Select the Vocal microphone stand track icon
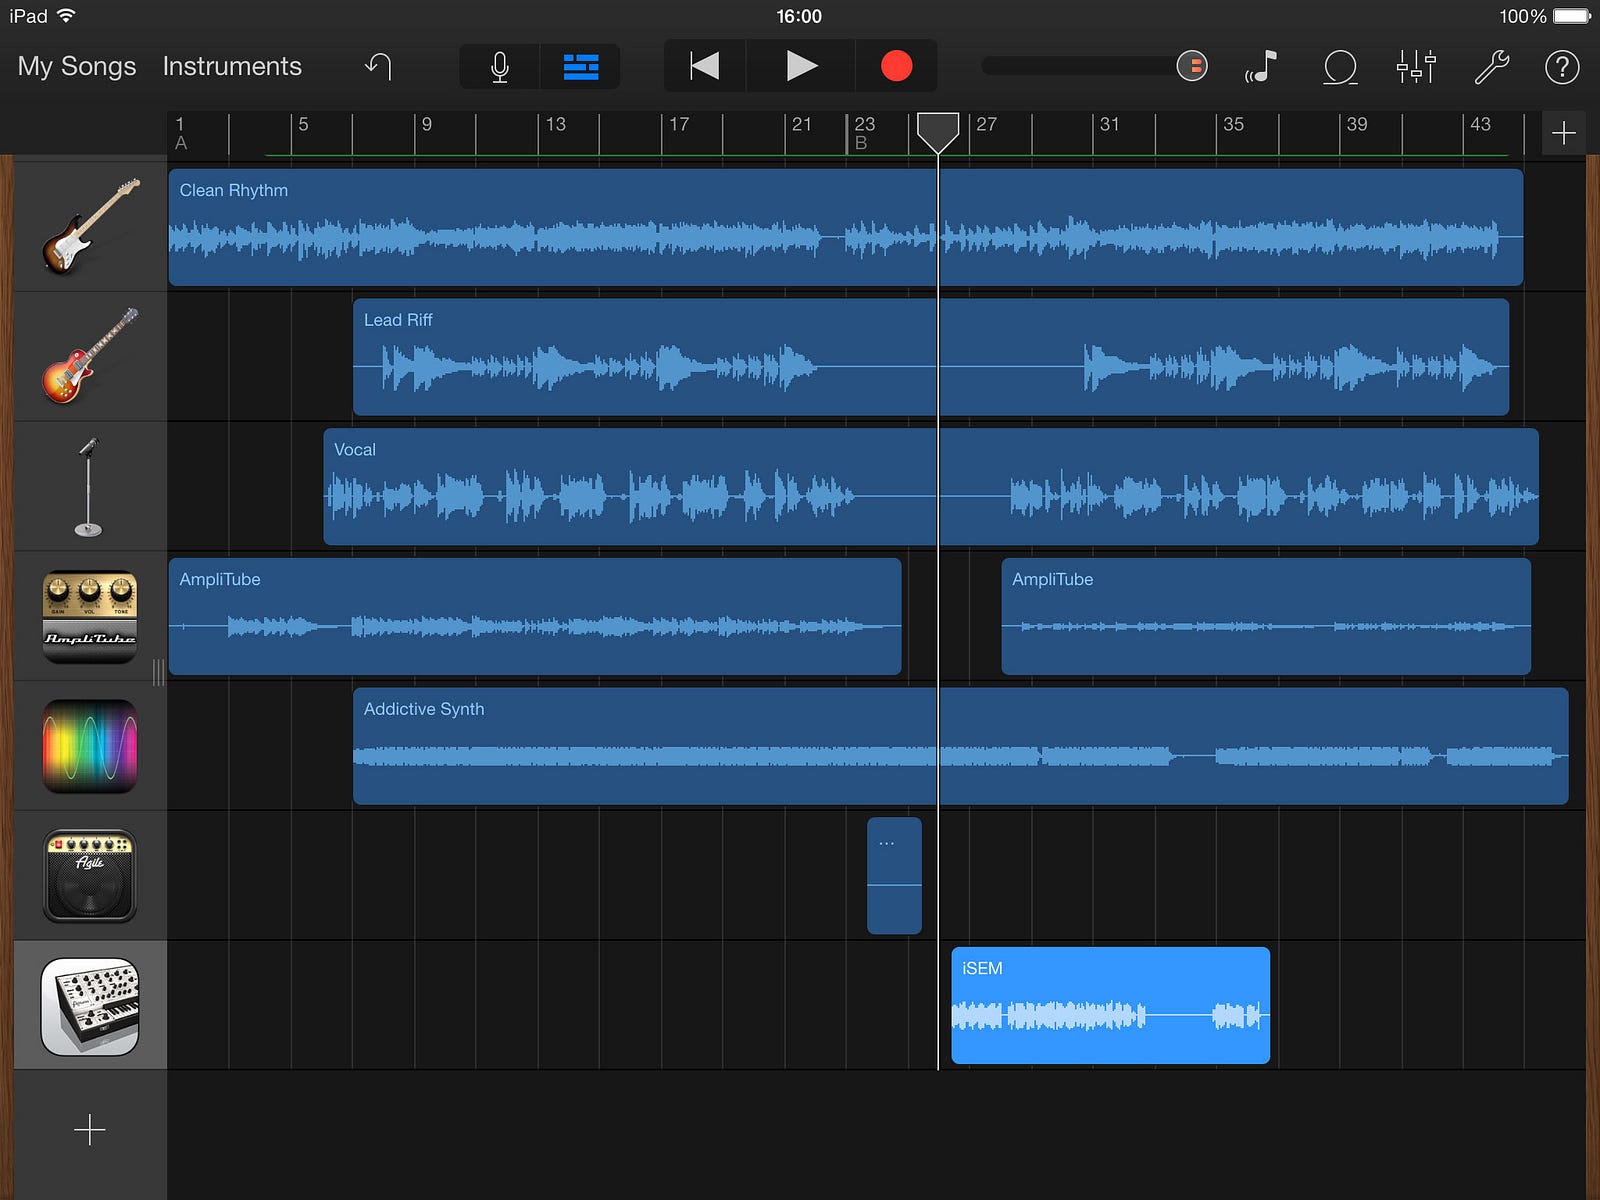1600x1200 pixels. (x=89, y=486)
